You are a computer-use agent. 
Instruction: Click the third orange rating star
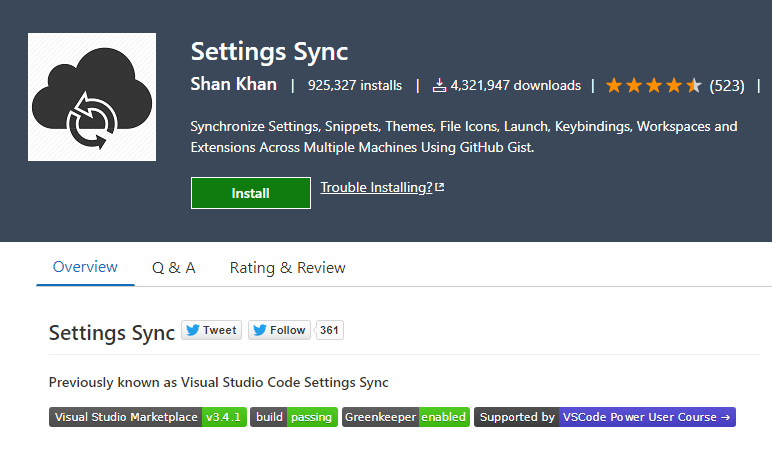654,86
